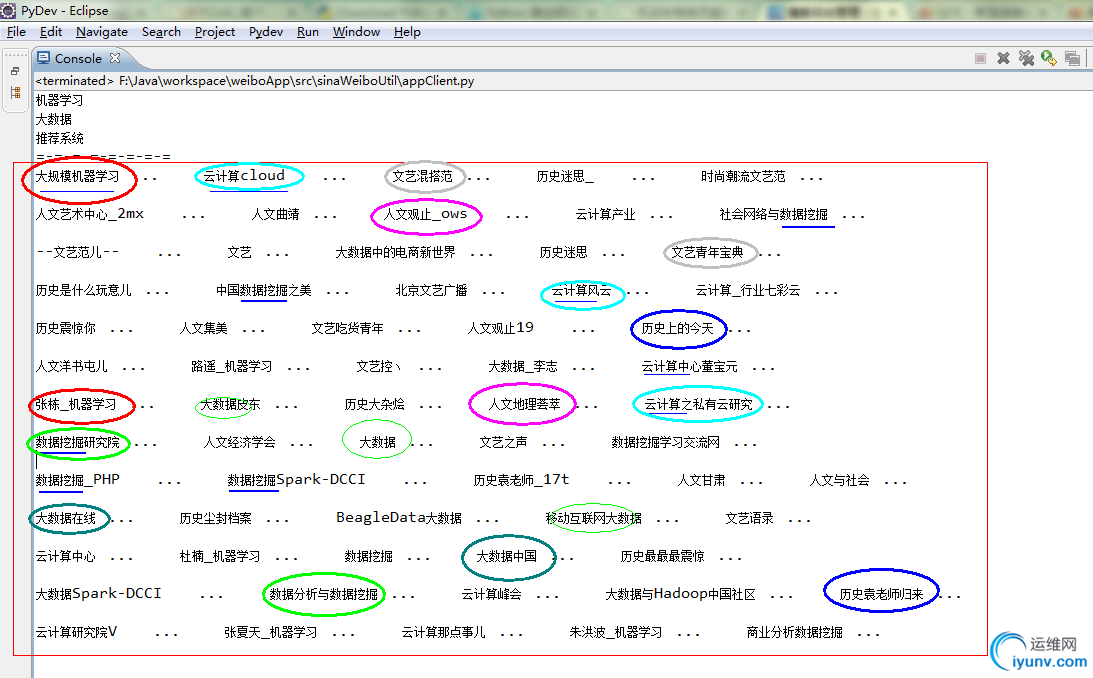
Task: Click the text '大数据Spark-DCCI'
Action: [x=98, y=593]
